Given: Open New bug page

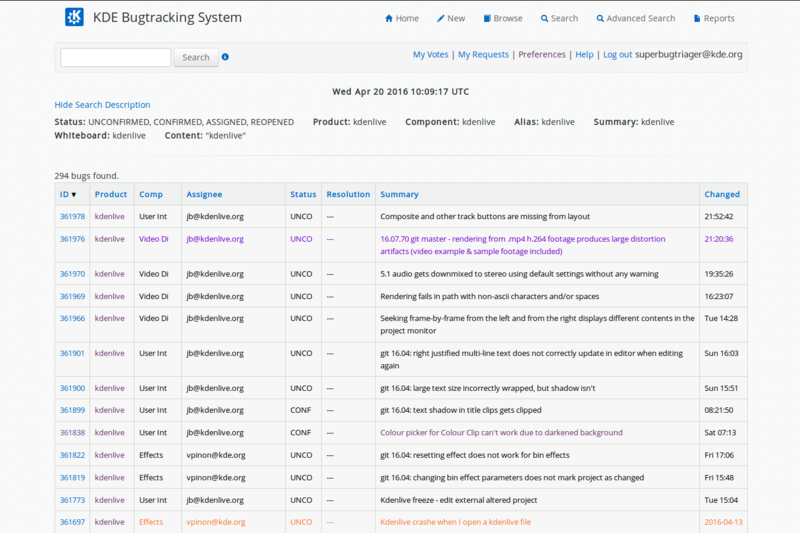Looking at the screenshot, I should (451, 18).
